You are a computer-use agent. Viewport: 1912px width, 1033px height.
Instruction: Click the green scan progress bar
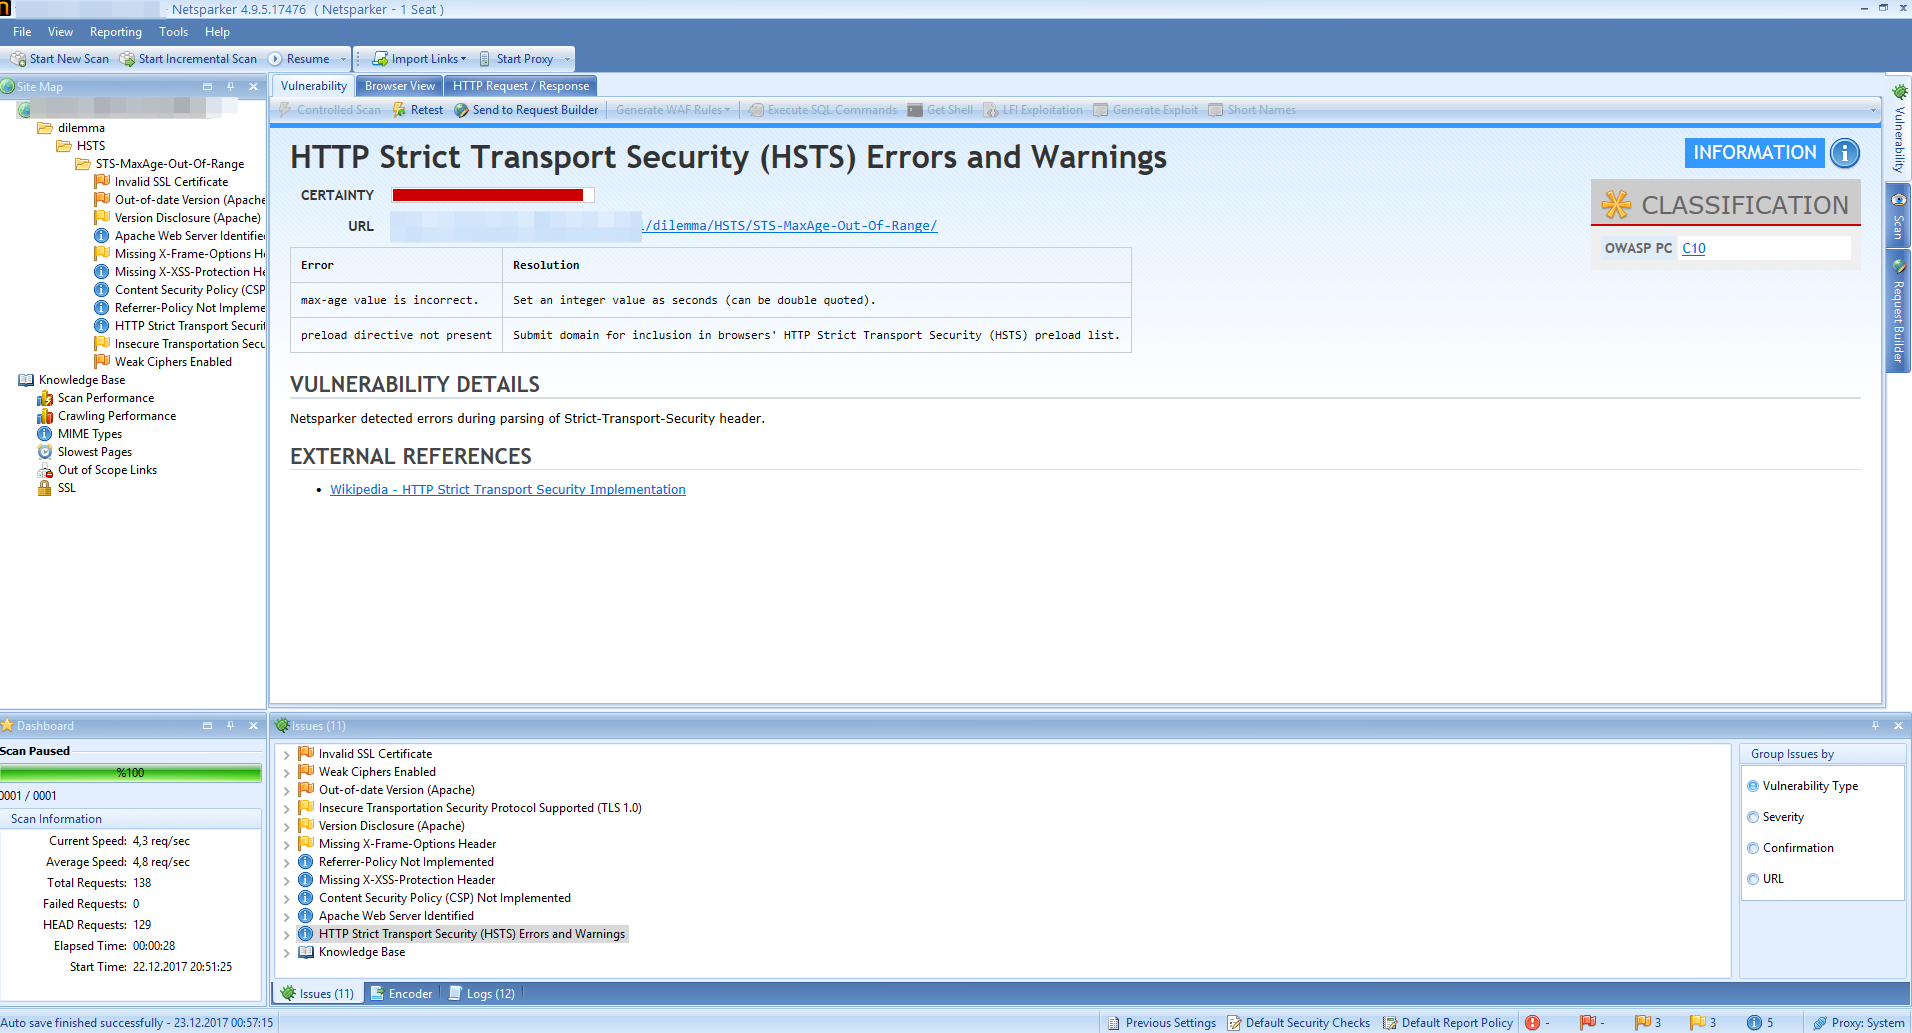pyautogui.click(x=130, y=772)
